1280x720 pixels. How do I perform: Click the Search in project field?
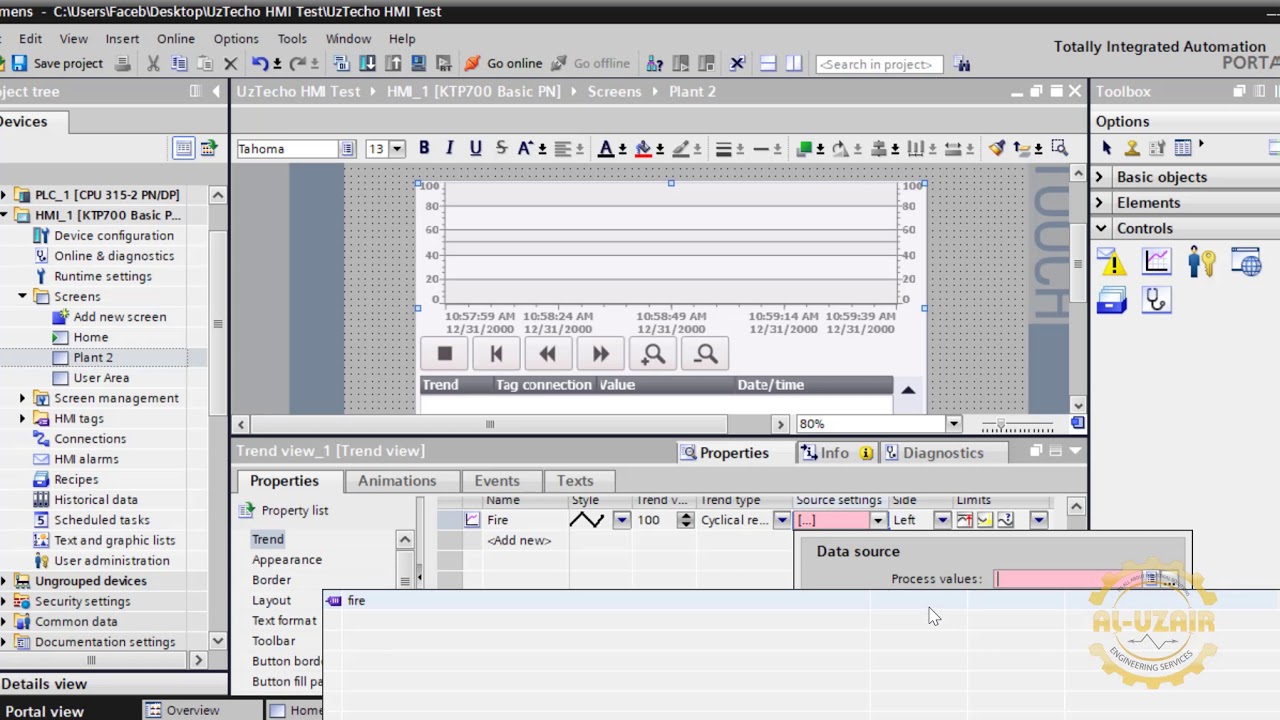pyautogui.click(x=879, y=64)
